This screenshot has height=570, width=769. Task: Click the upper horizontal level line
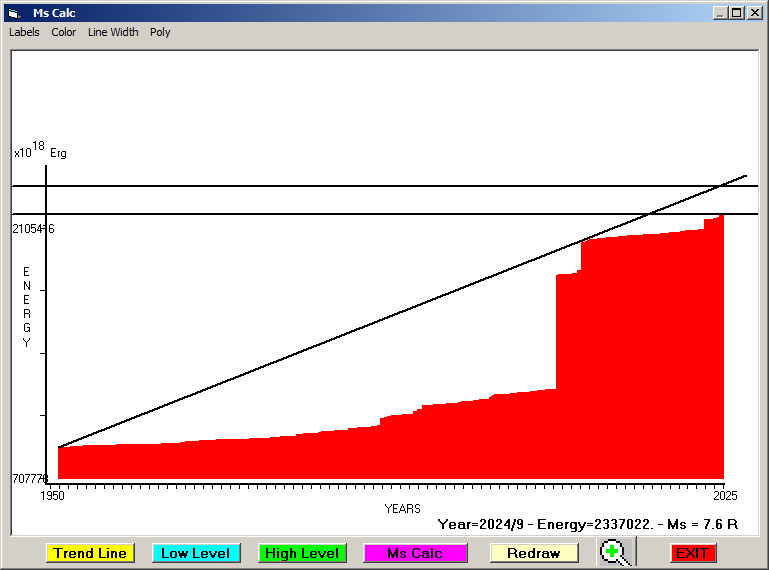point(300,186)
